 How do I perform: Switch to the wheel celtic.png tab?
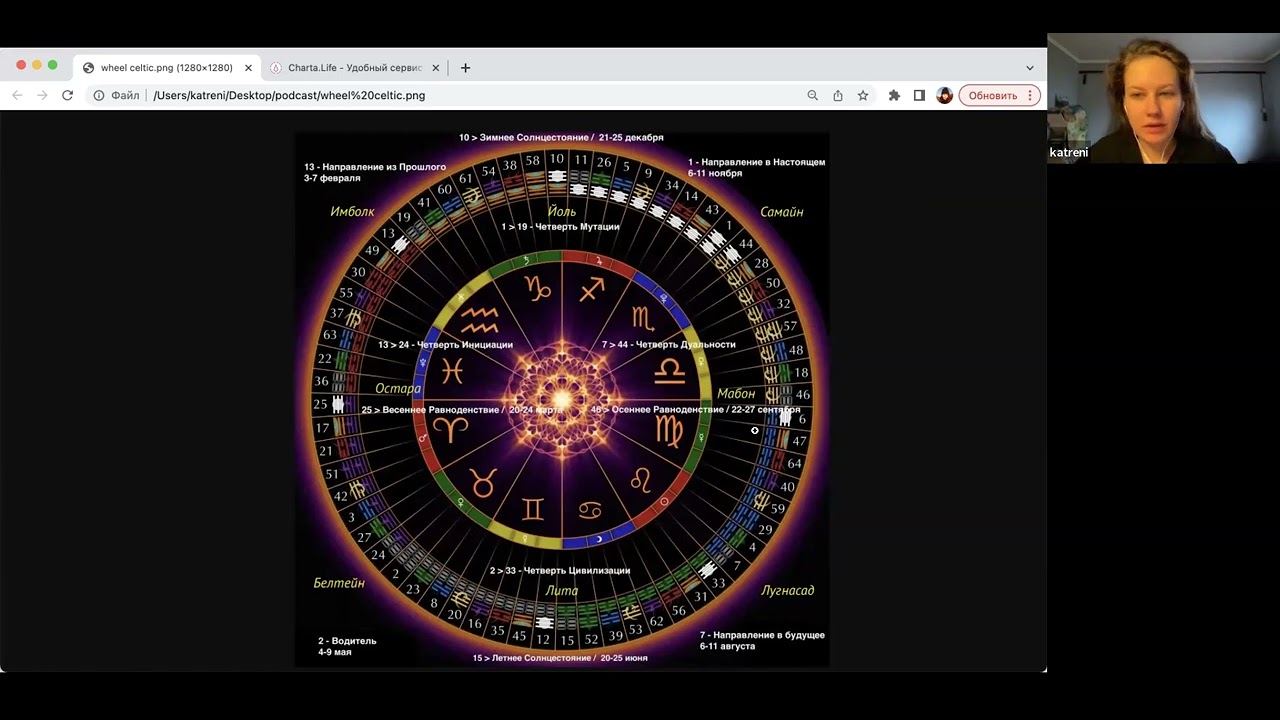pyautogui.click(x=166, y=68)
